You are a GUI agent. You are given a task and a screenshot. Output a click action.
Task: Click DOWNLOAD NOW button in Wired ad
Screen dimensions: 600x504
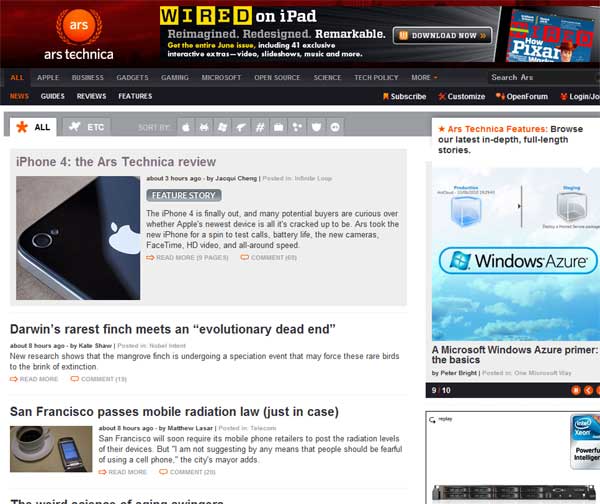(x=442, y=36)
